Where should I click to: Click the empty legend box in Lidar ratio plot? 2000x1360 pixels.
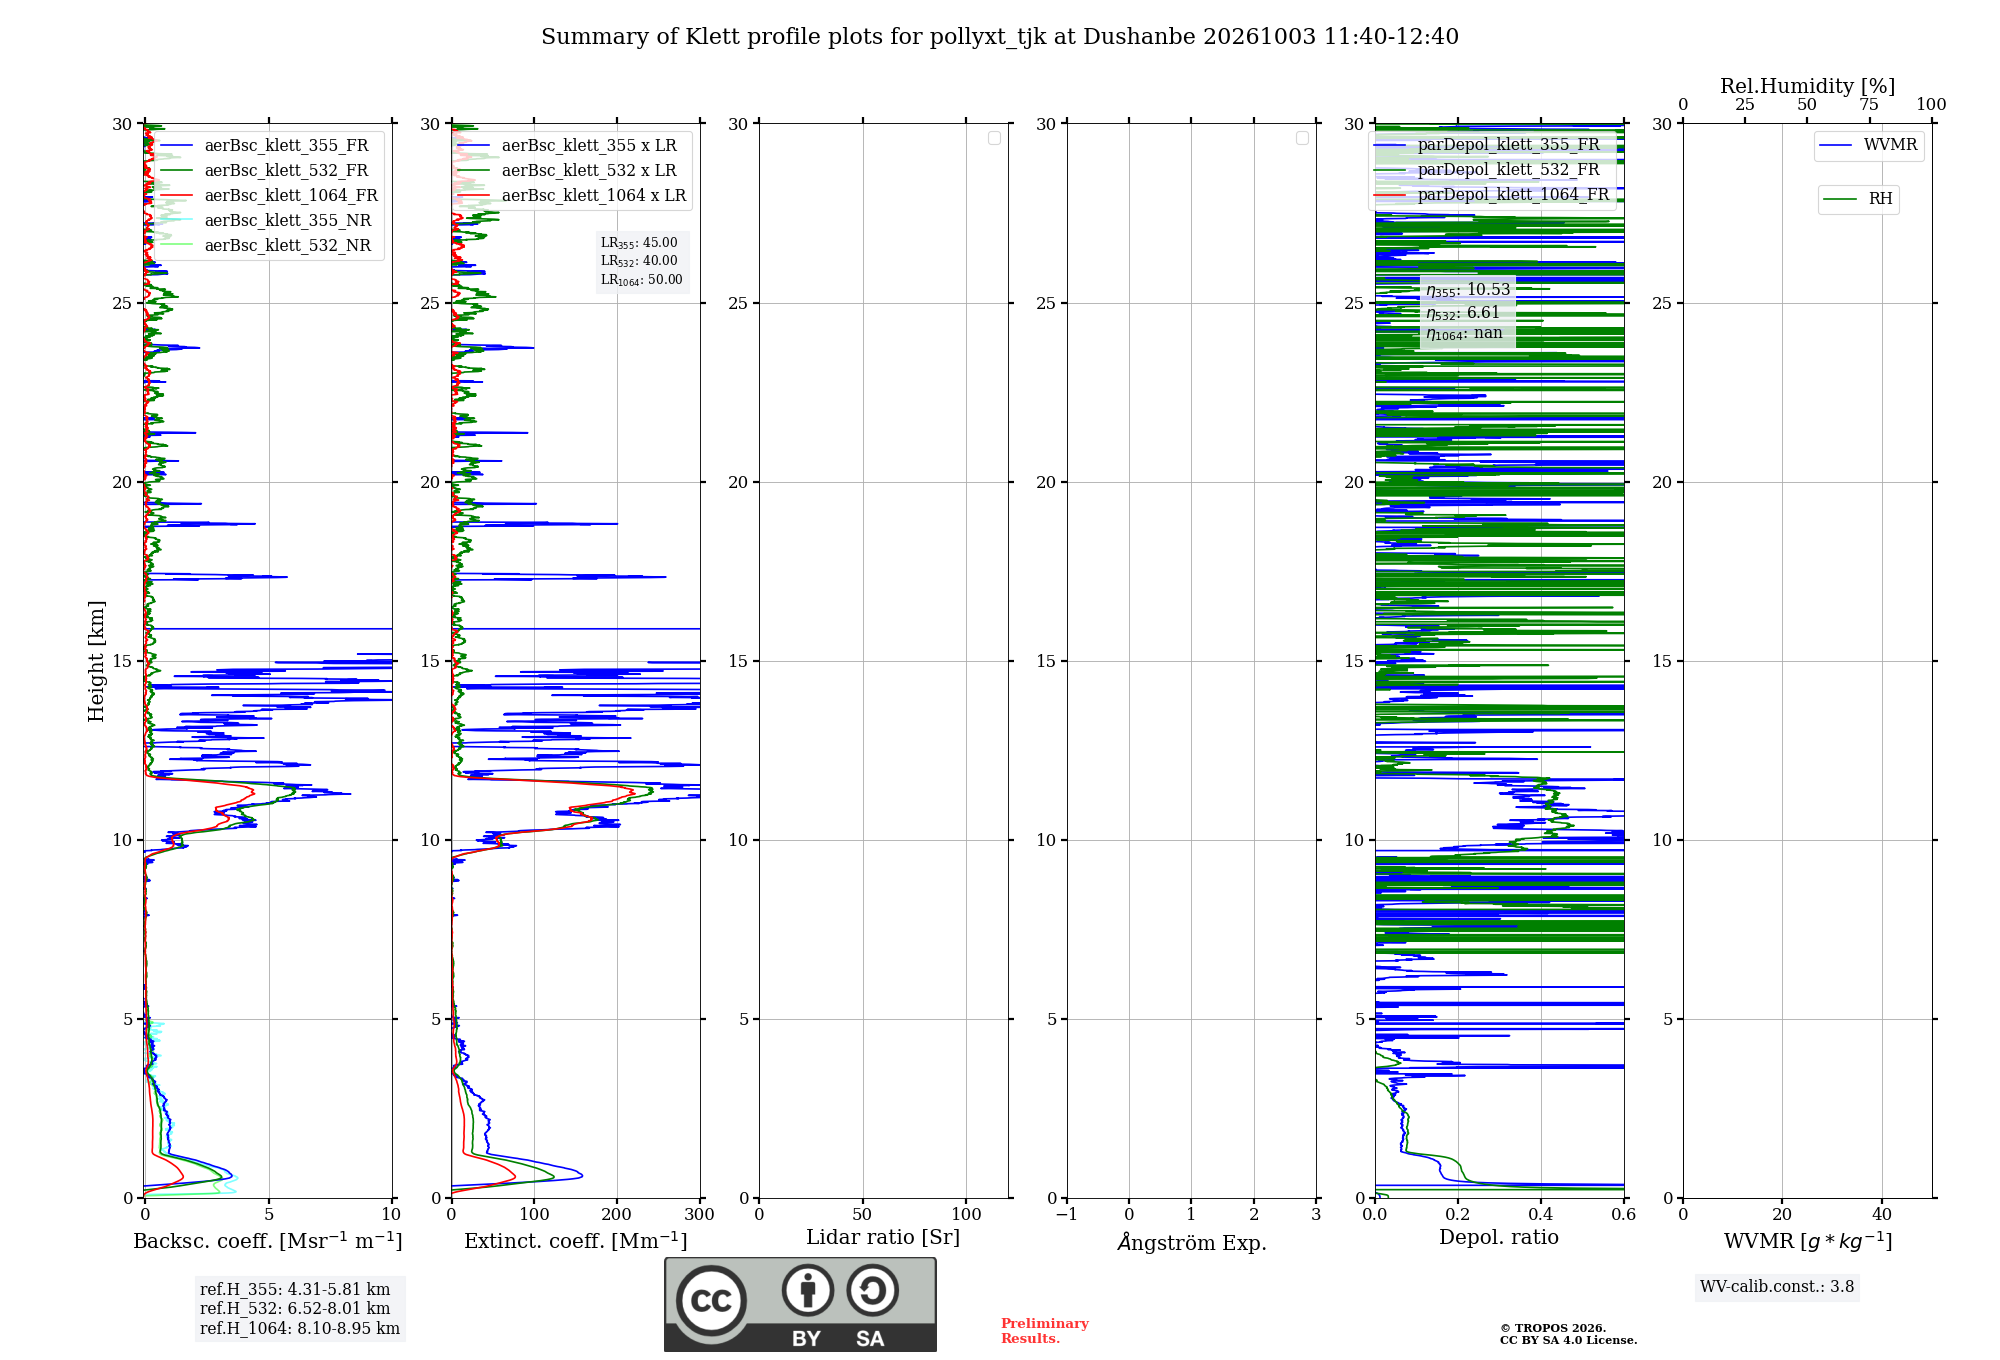(x=994, y=138)
